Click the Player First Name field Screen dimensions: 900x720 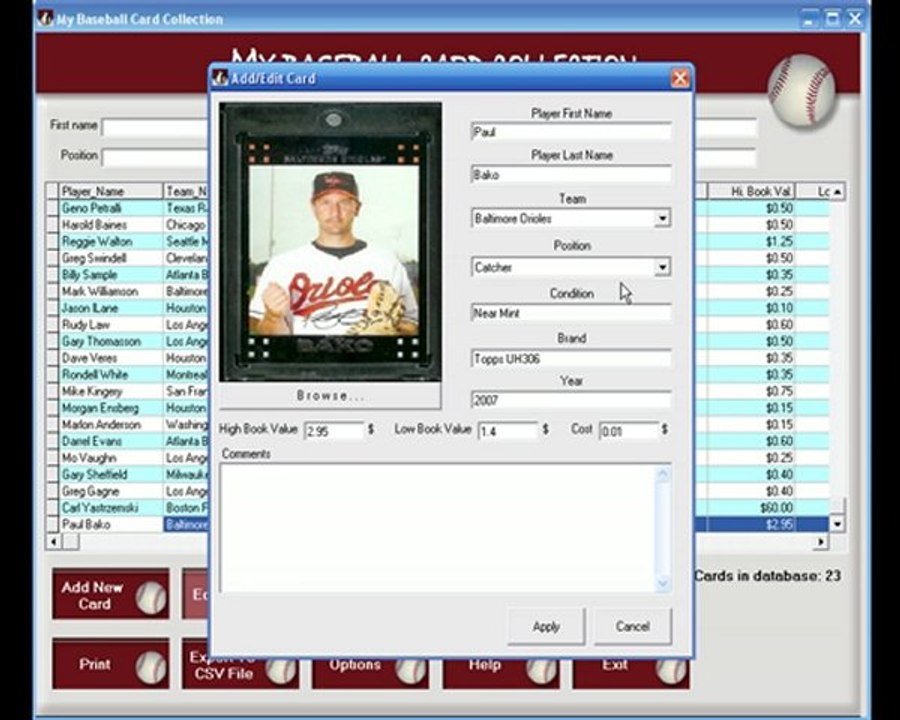(571, 132)
